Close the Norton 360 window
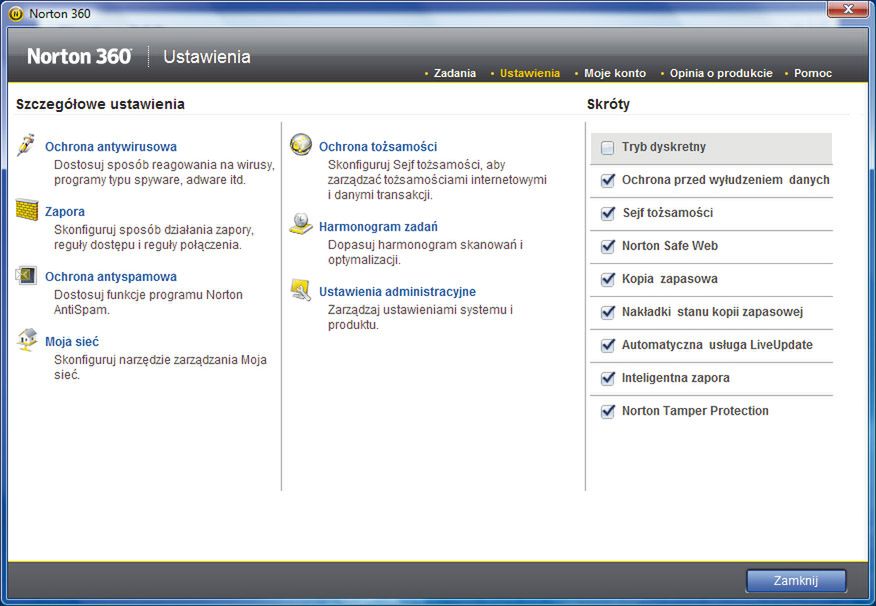 point(848,9)
